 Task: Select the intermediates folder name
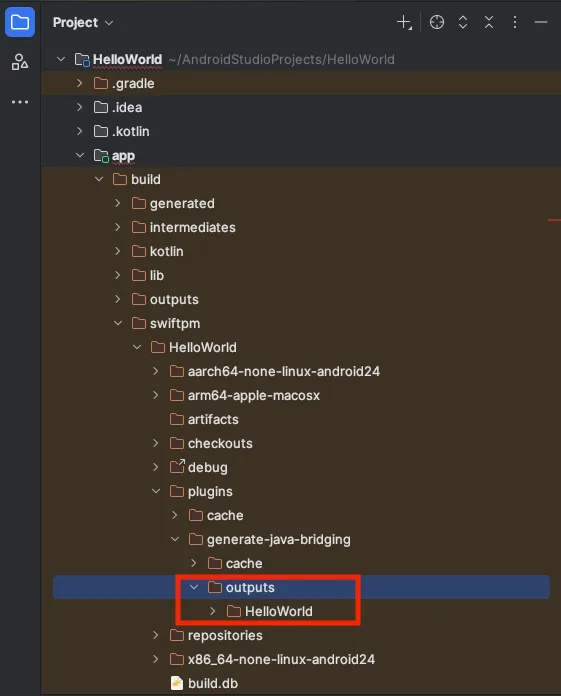pos(193,227)
